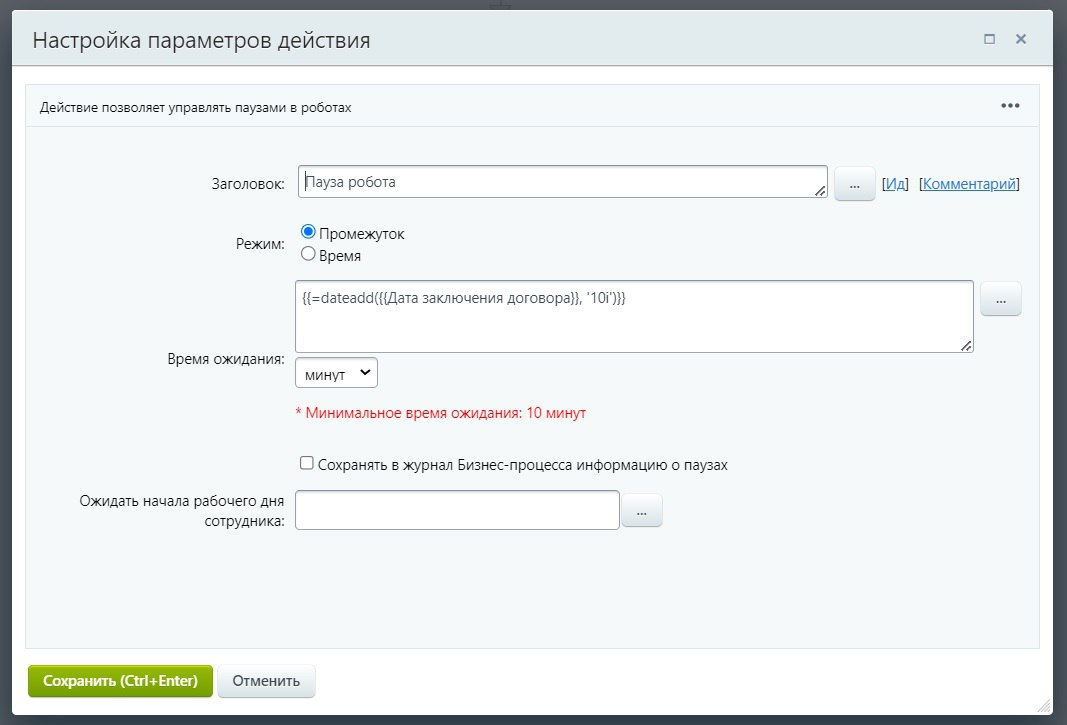Click the Ид link

point(895,184)
